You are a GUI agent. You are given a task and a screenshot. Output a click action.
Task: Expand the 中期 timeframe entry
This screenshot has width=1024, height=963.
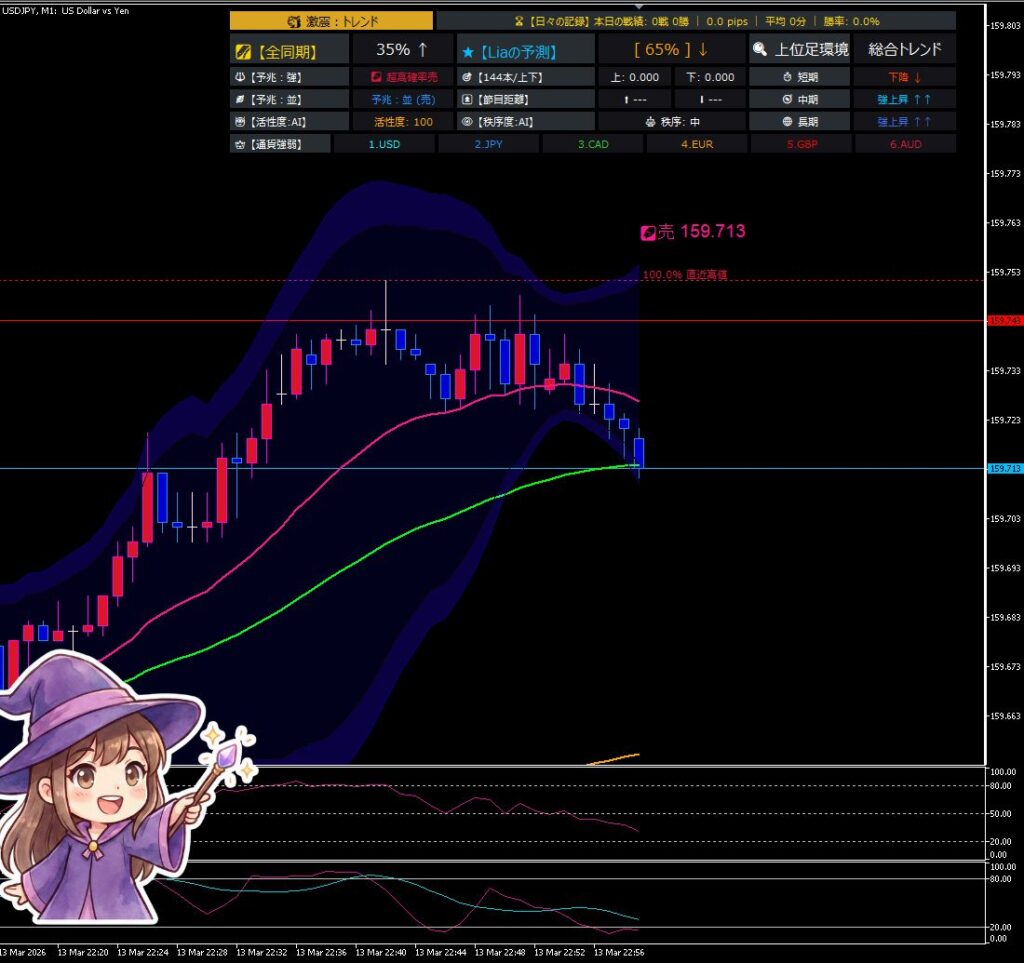click(800, 99)
